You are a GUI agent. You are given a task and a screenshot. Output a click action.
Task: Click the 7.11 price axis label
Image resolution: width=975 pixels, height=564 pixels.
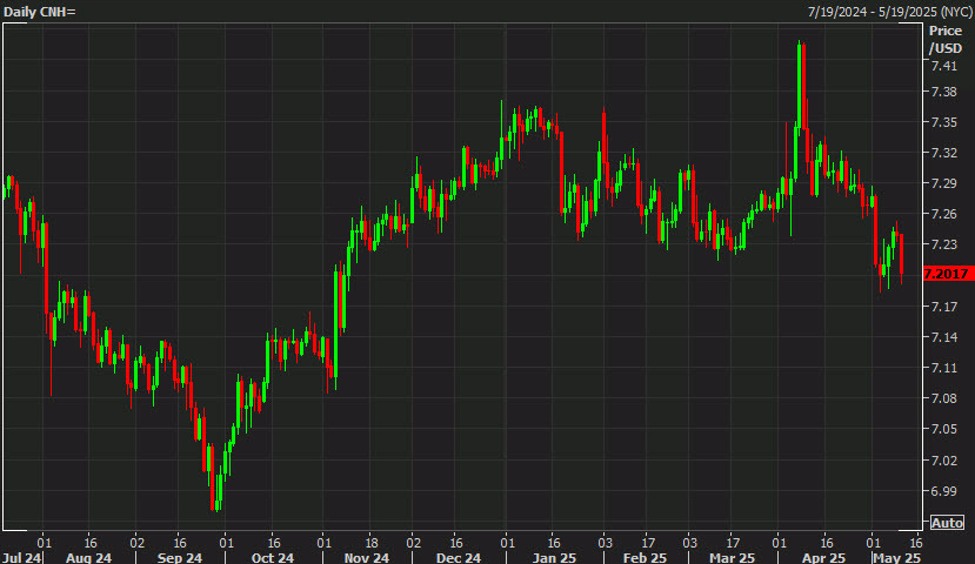[x=945, y=368]
